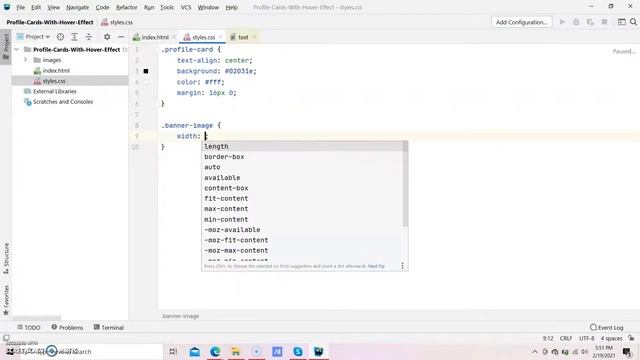Viewport: 640px width, 360px height.
Task: Open the File menu
Action: [x=20, y=7]
